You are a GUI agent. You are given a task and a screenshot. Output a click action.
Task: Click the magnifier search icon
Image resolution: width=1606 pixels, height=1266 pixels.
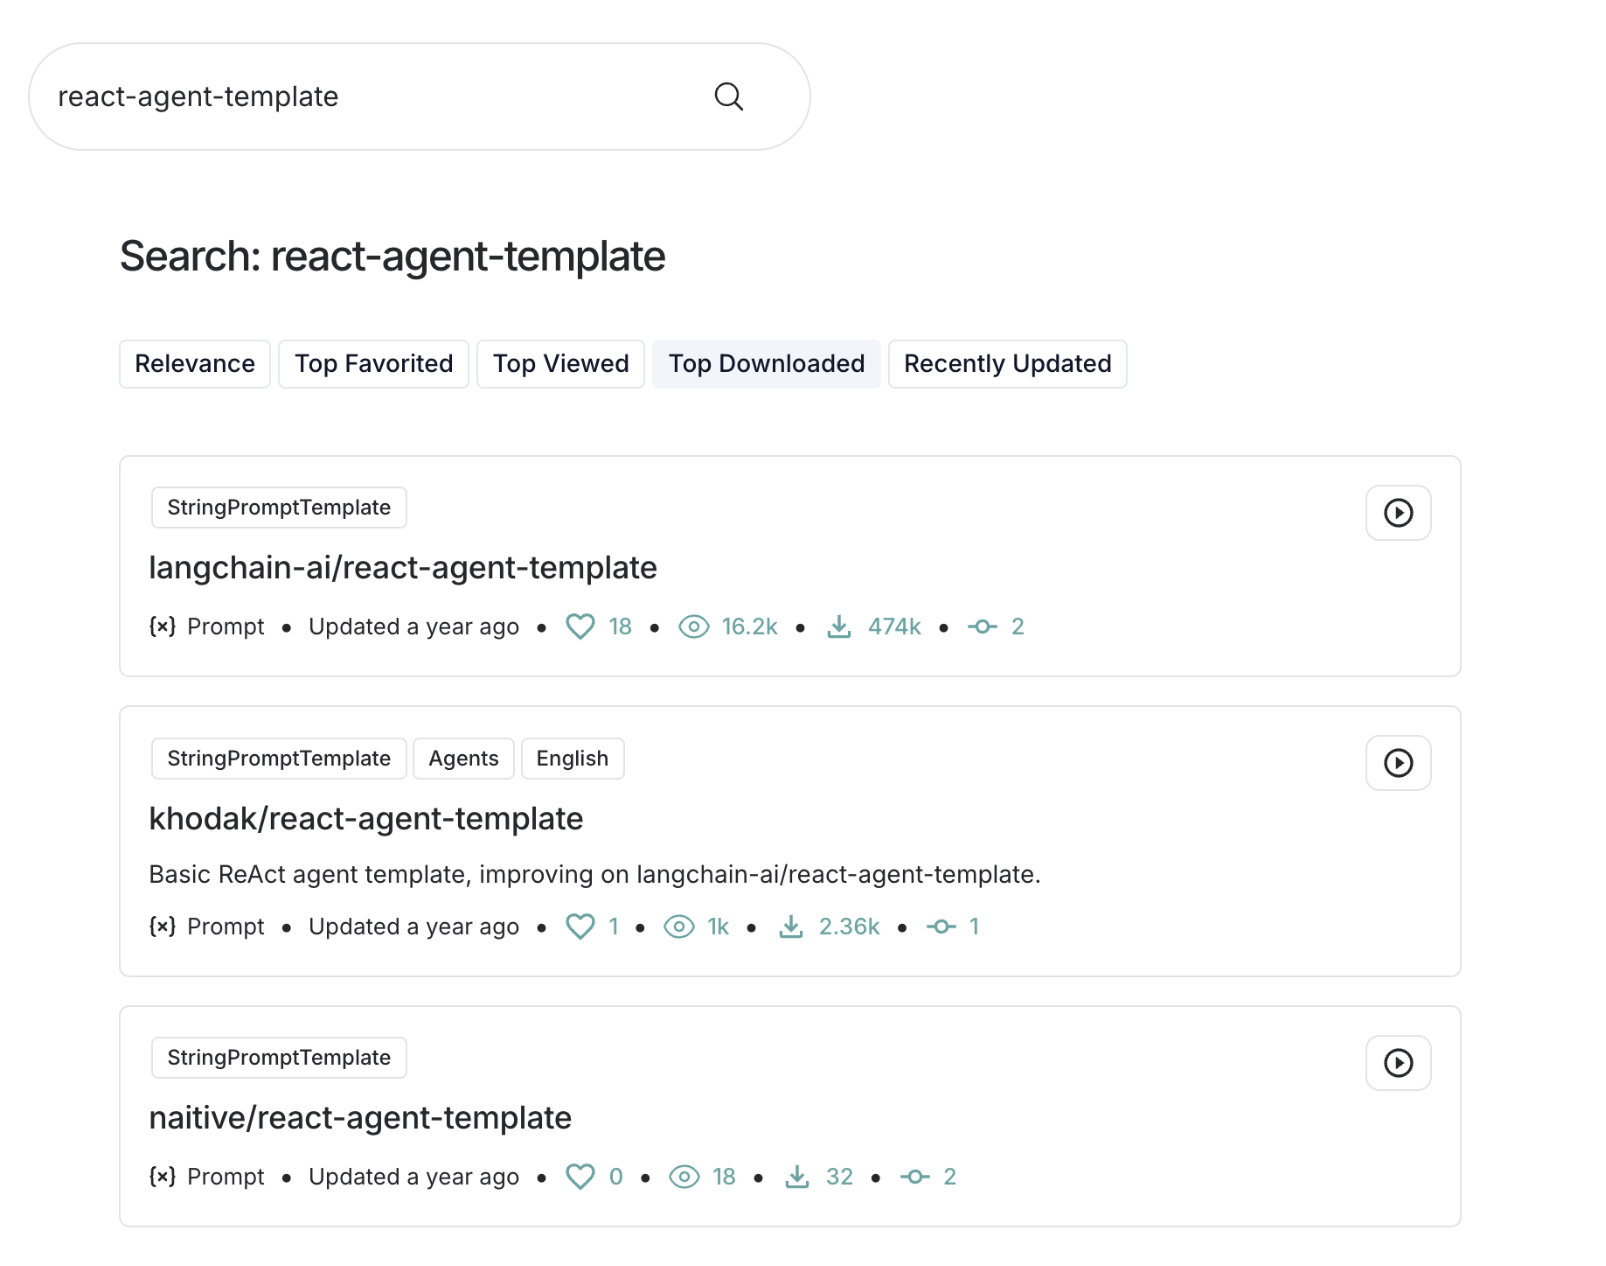(x=728, y=97)
